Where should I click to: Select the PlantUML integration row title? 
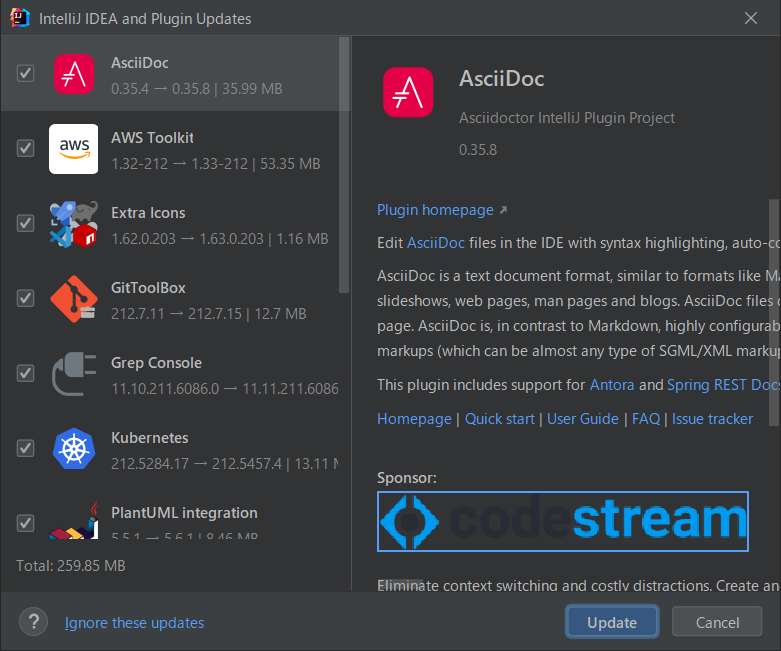[184, 513]
